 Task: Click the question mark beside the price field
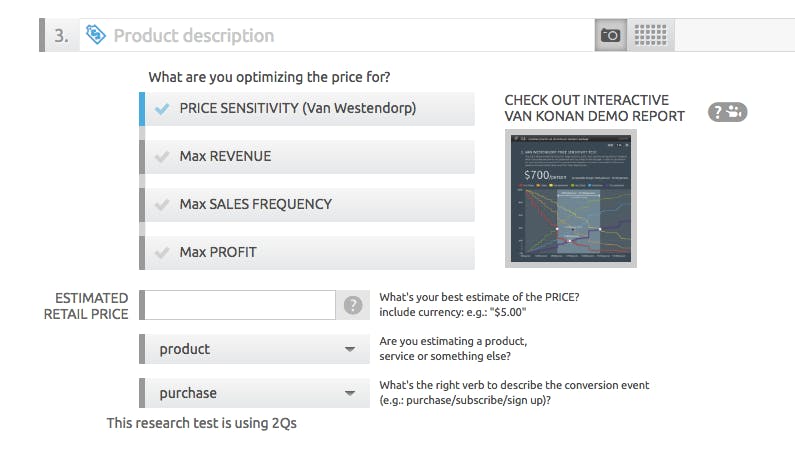353,305
